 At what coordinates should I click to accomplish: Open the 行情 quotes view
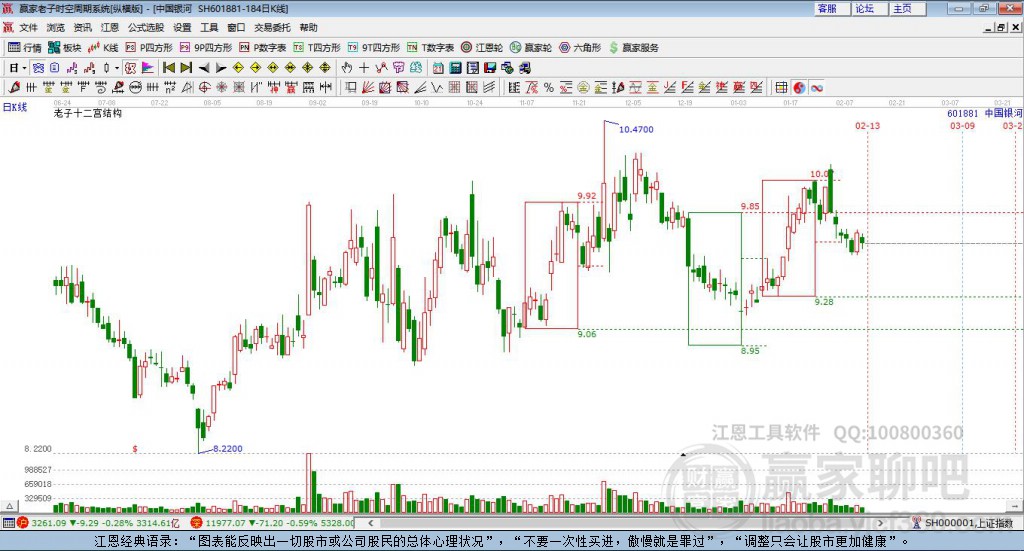click(x=24, y=48)
